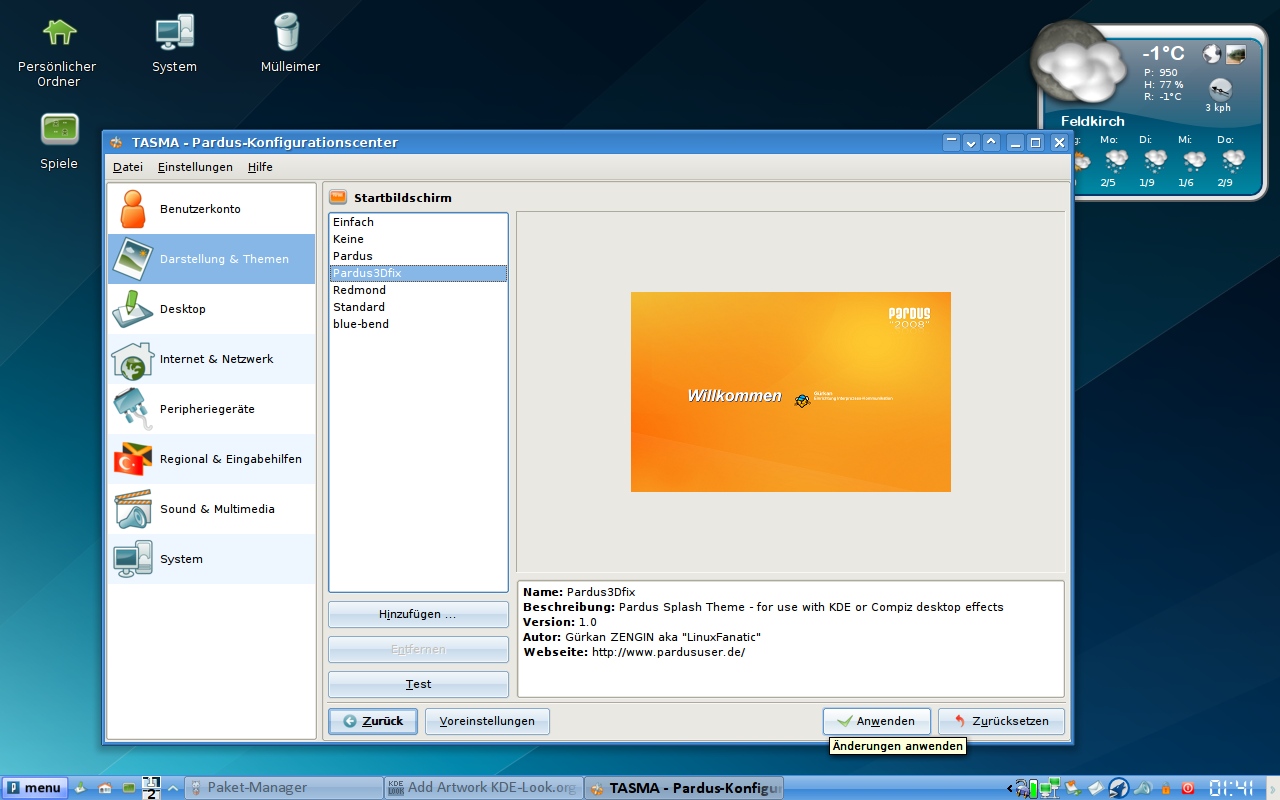
Task: Open the Desktop settings category
Action: click(x=211, y=309)
